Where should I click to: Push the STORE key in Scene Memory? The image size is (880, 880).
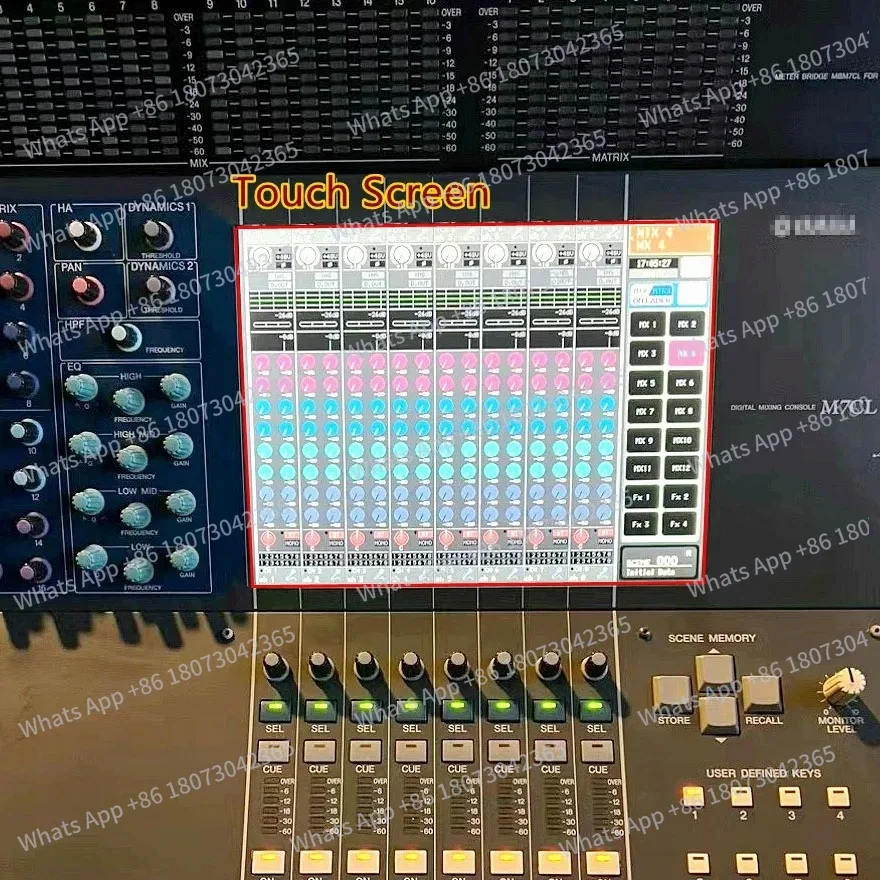[671, 694]
